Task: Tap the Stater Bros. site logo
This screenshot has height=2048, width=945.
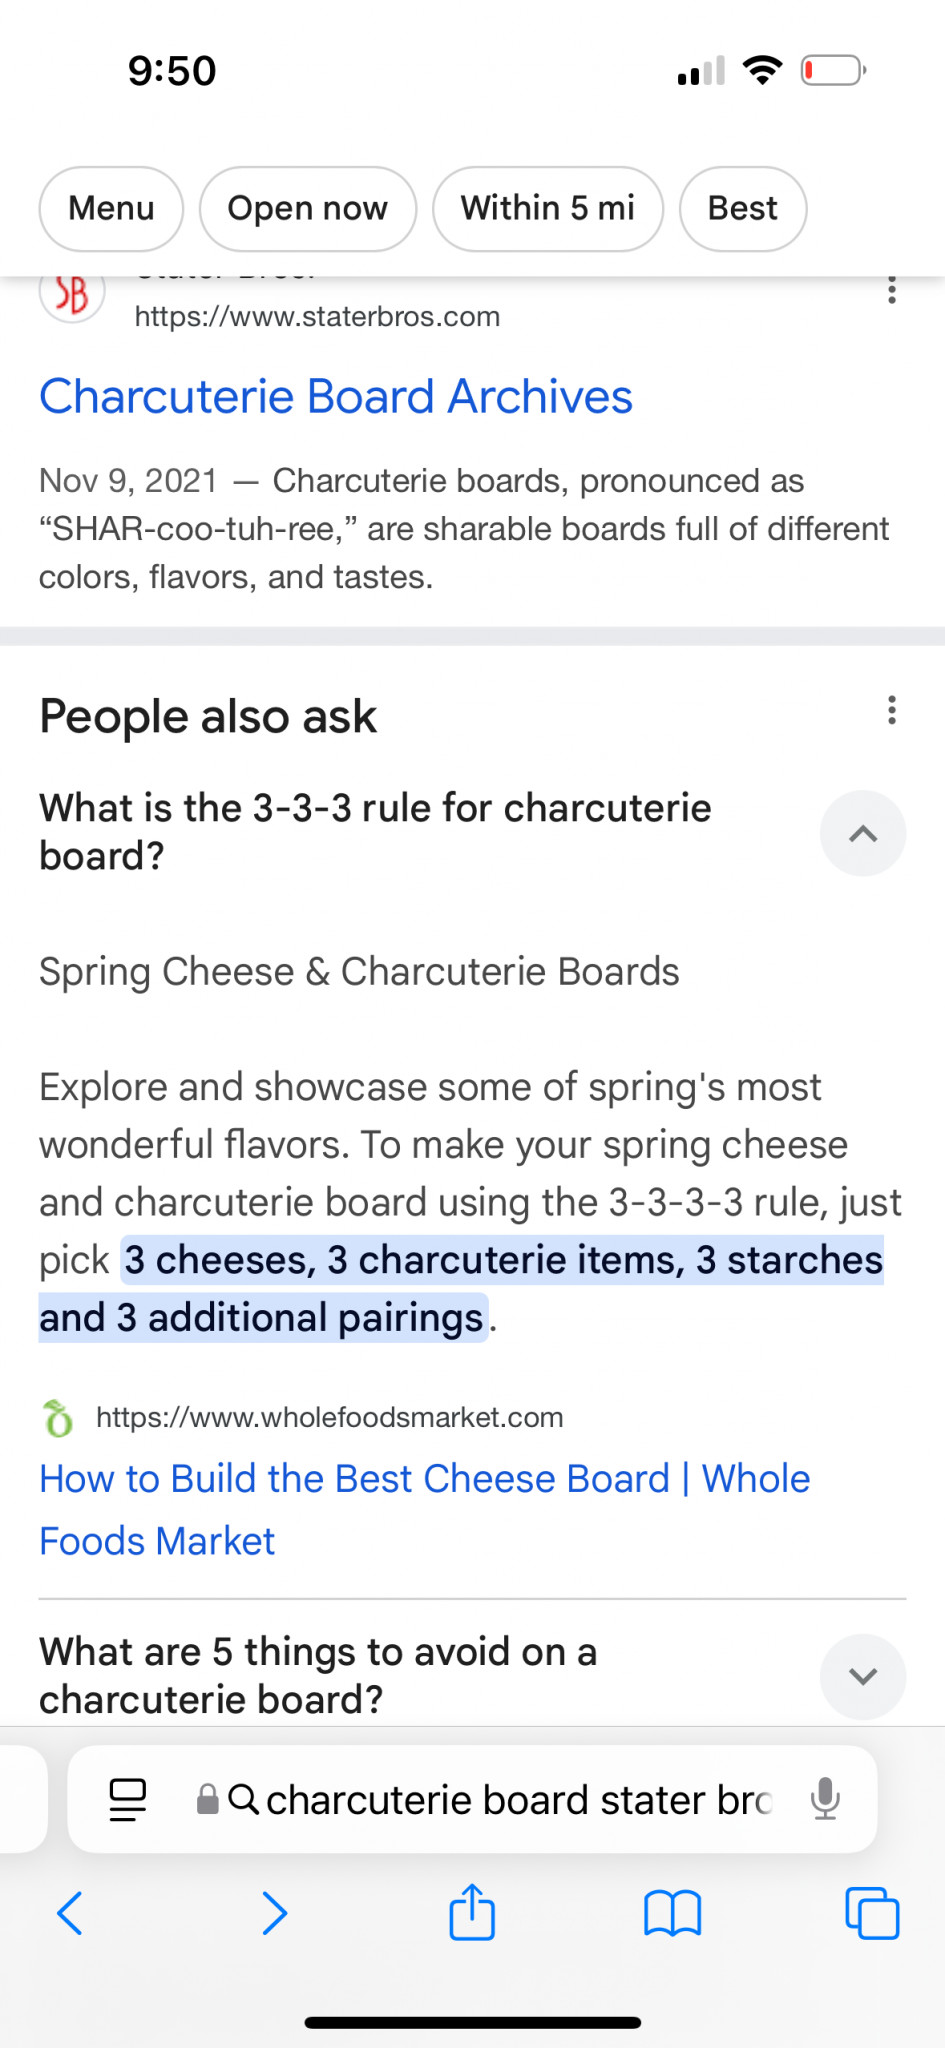Action: [x=72, y=294]
